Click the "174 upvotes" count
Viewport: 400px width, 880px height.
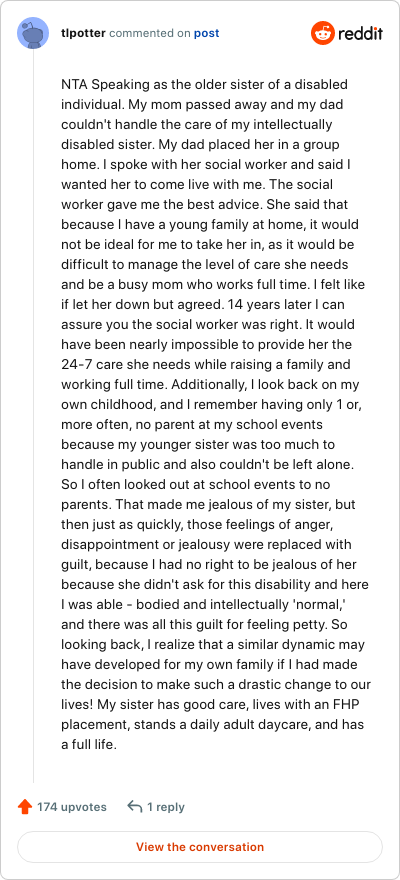(x=72, y=807)
